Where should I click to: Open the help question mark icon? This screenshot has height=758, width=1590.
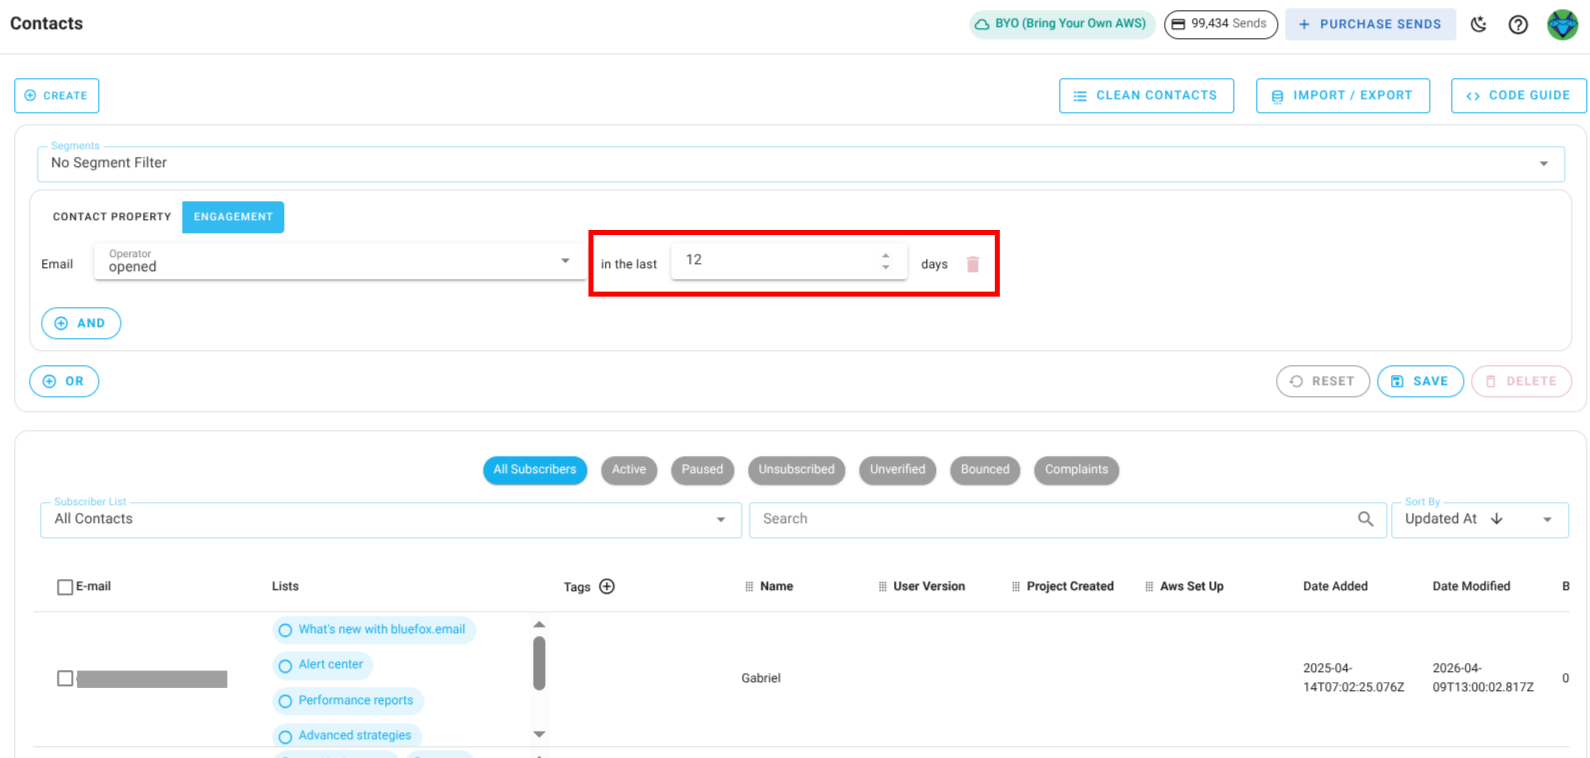1518,24
